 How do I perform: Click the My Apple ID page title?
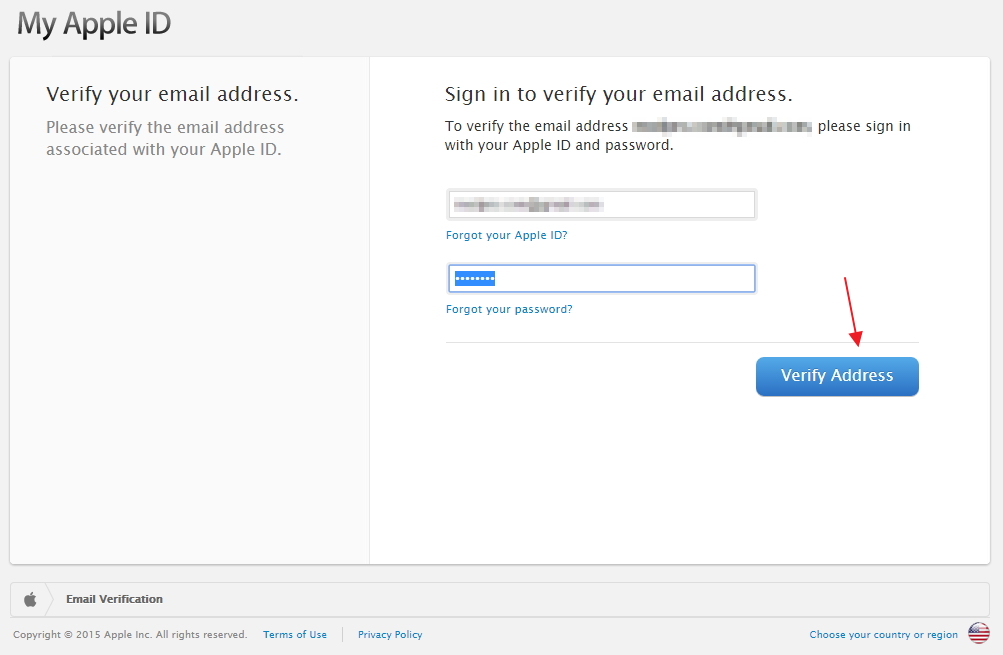click(x=94, y=24)
